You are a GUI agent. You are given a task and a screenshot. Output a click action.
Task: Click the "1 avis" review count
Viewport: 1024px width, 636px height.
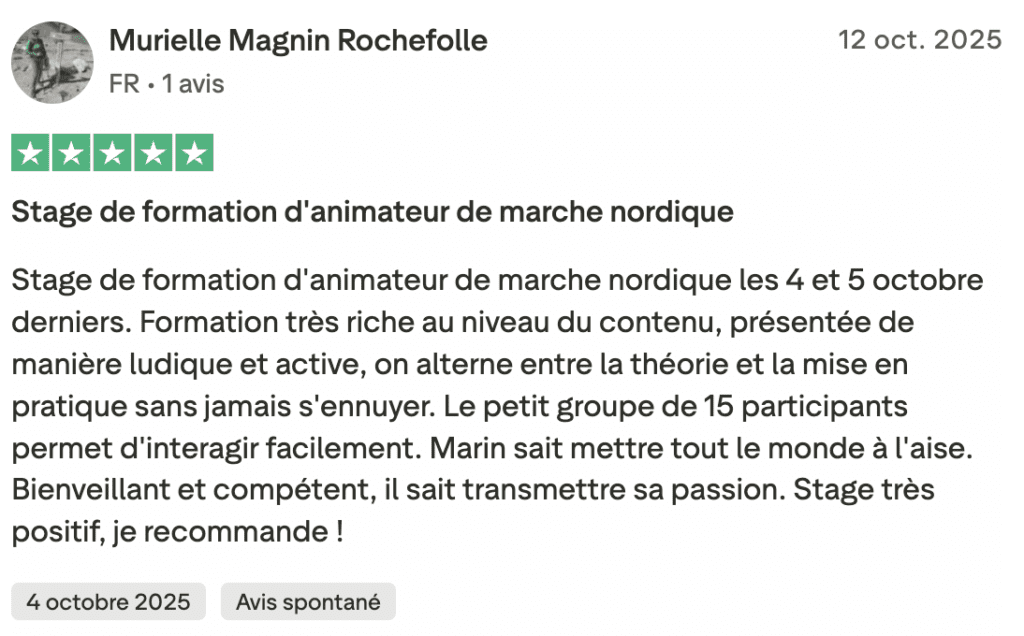pyautogui.click(x=193, y=84)
